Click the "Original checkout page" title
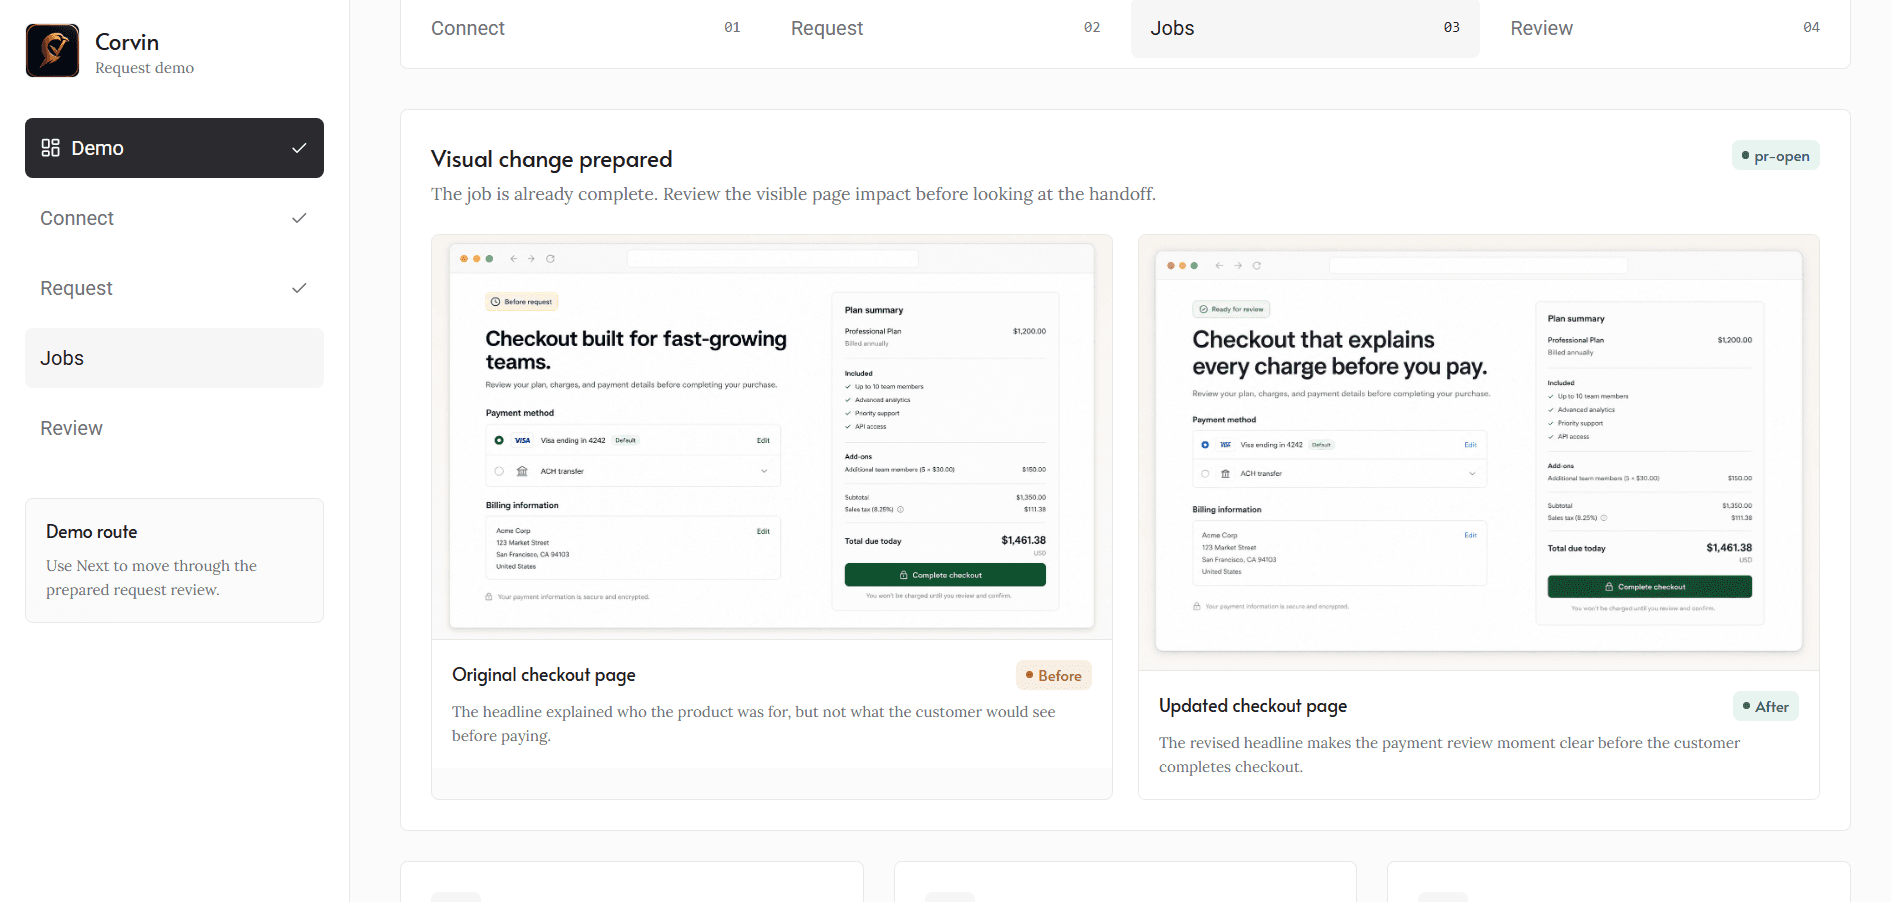This screenshot has width=1891, height=902. point(543,675)
